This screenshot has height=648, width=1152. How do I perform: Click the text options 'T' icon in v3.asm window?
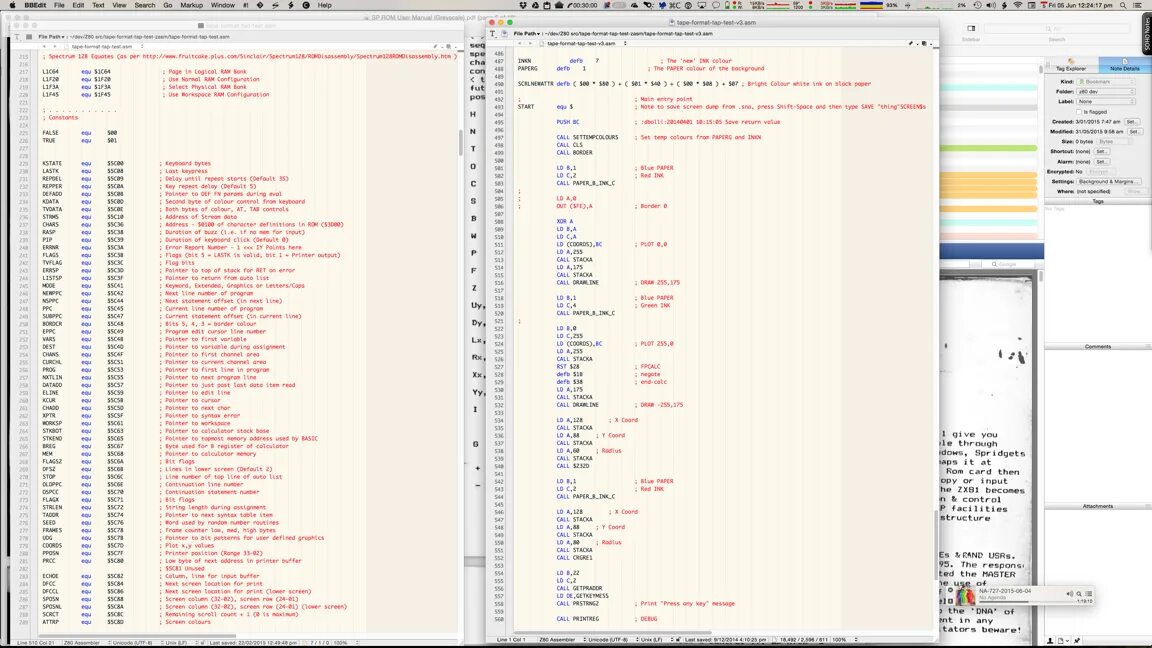(x=493, y=34)
